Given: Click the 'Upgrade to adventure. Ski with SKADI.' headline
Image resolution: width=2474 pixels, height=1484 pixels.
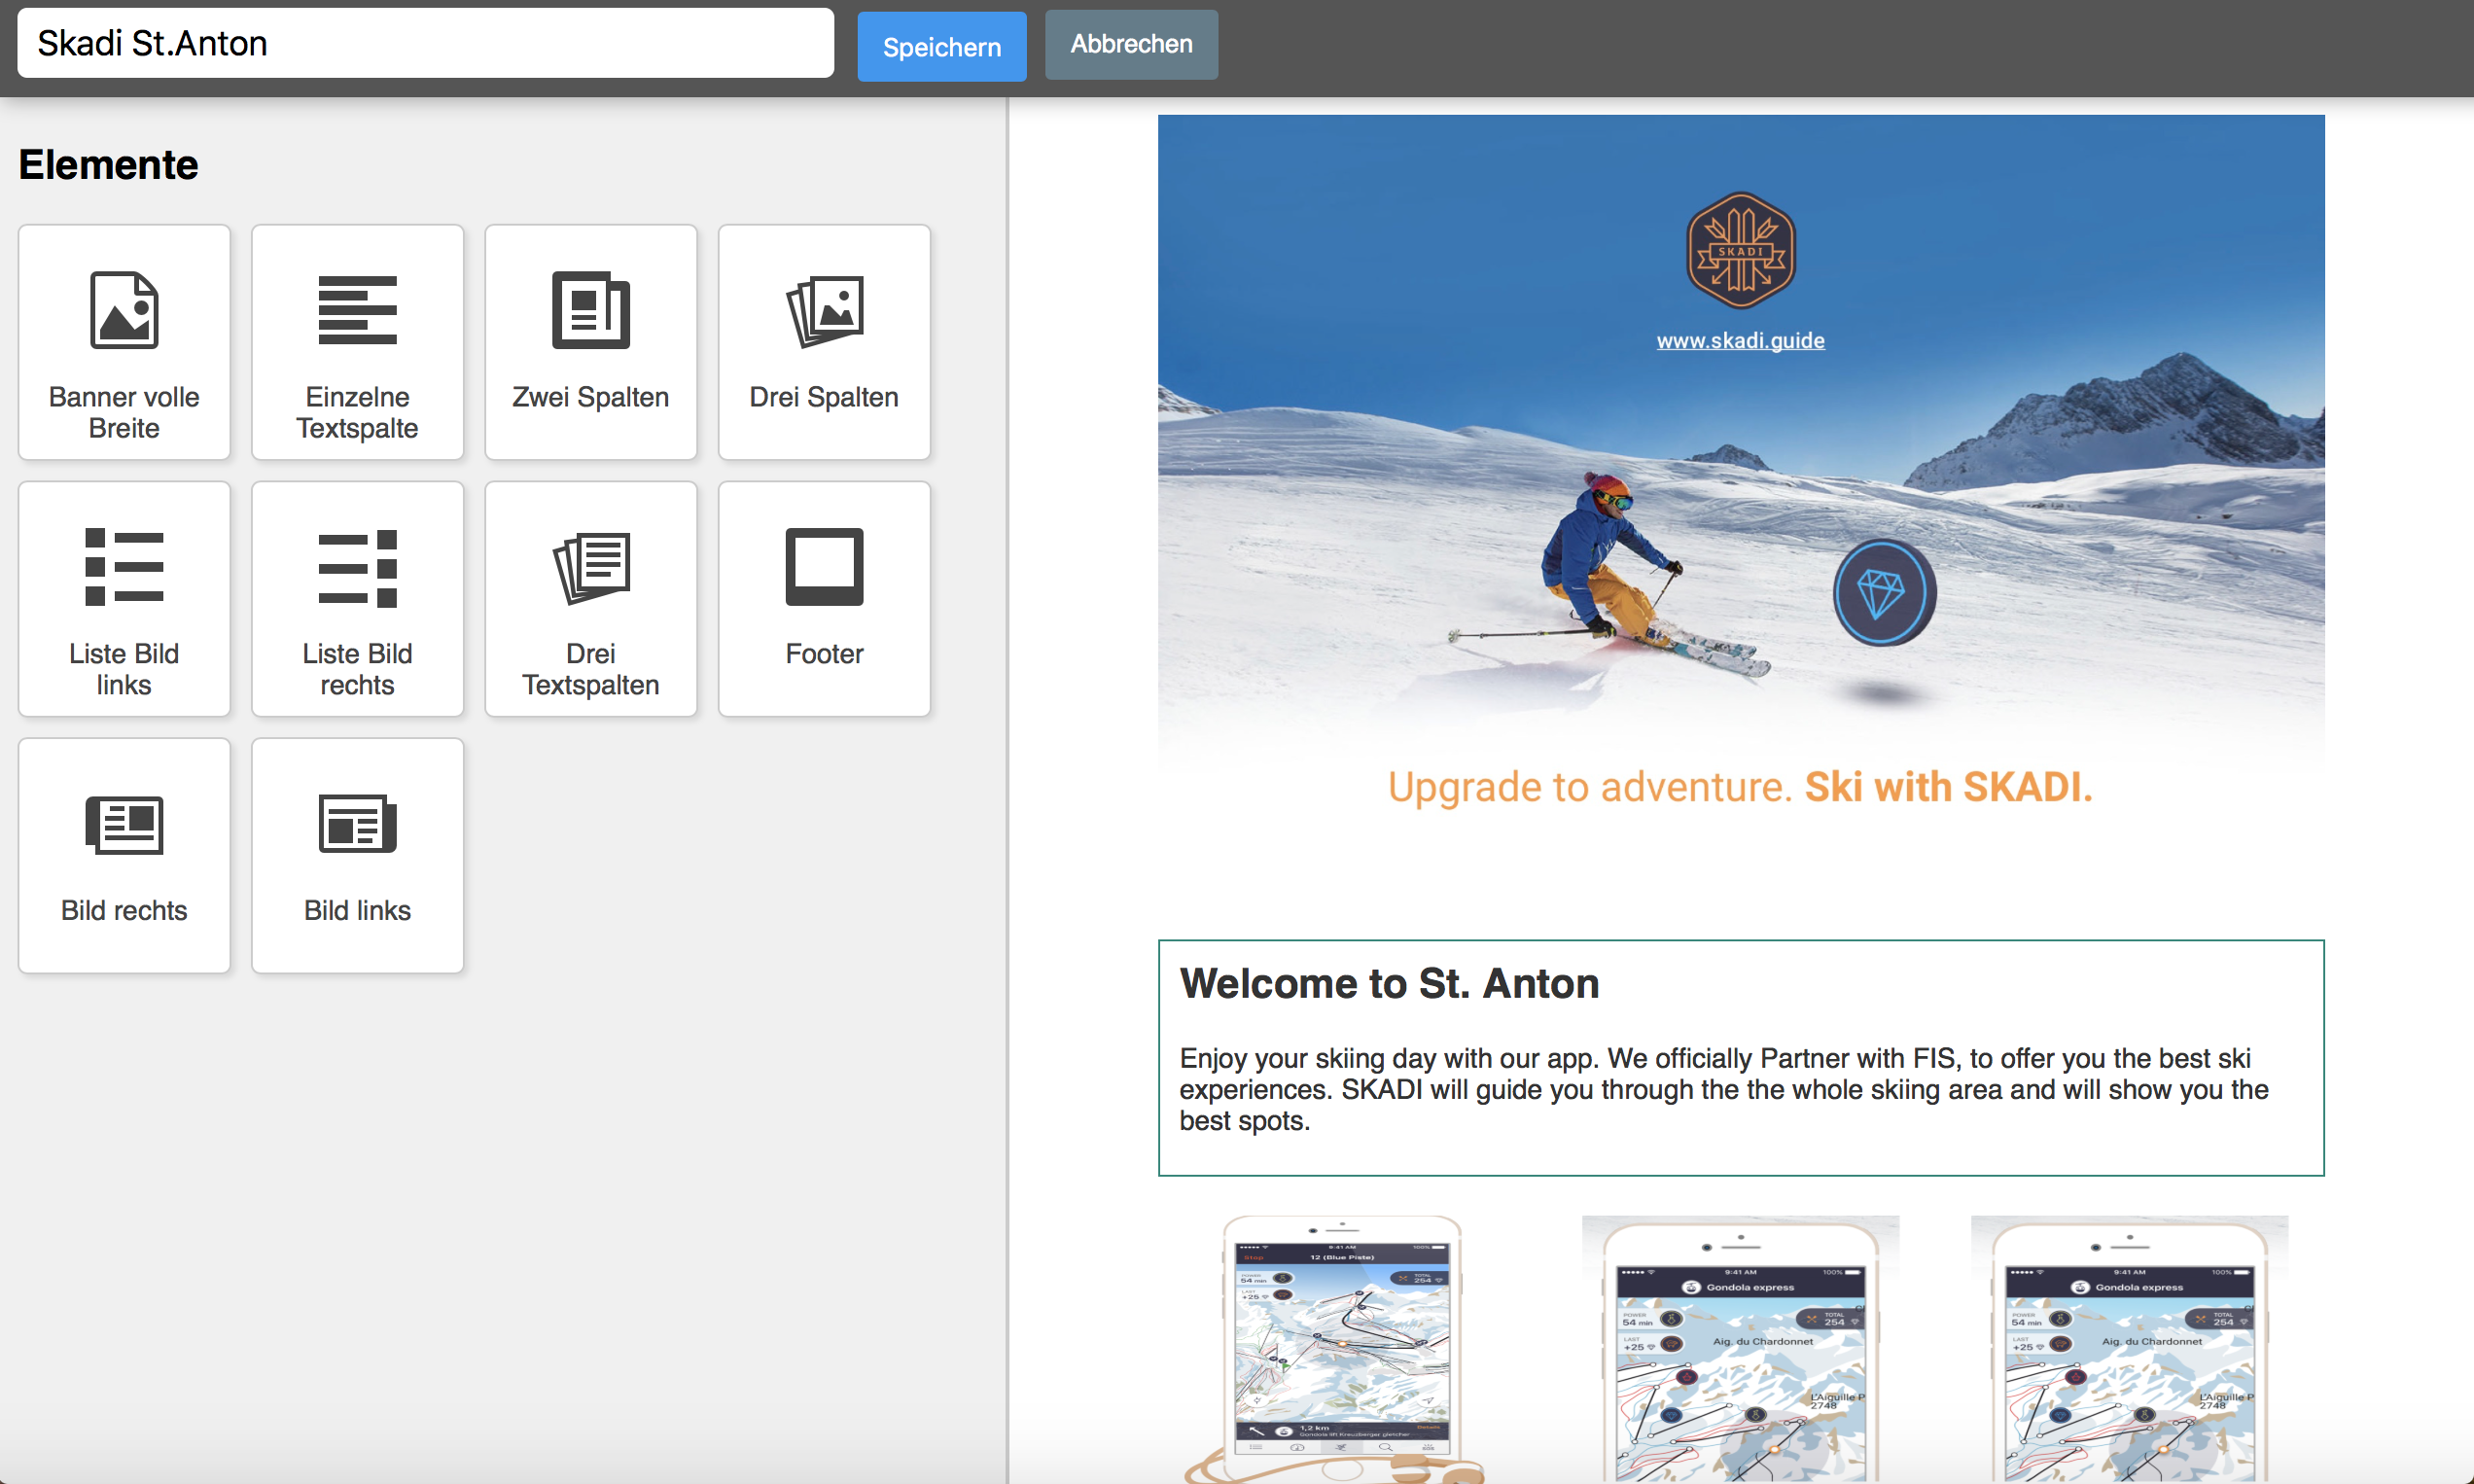Looking at the screenshot, I should (x=1740, y=787).
